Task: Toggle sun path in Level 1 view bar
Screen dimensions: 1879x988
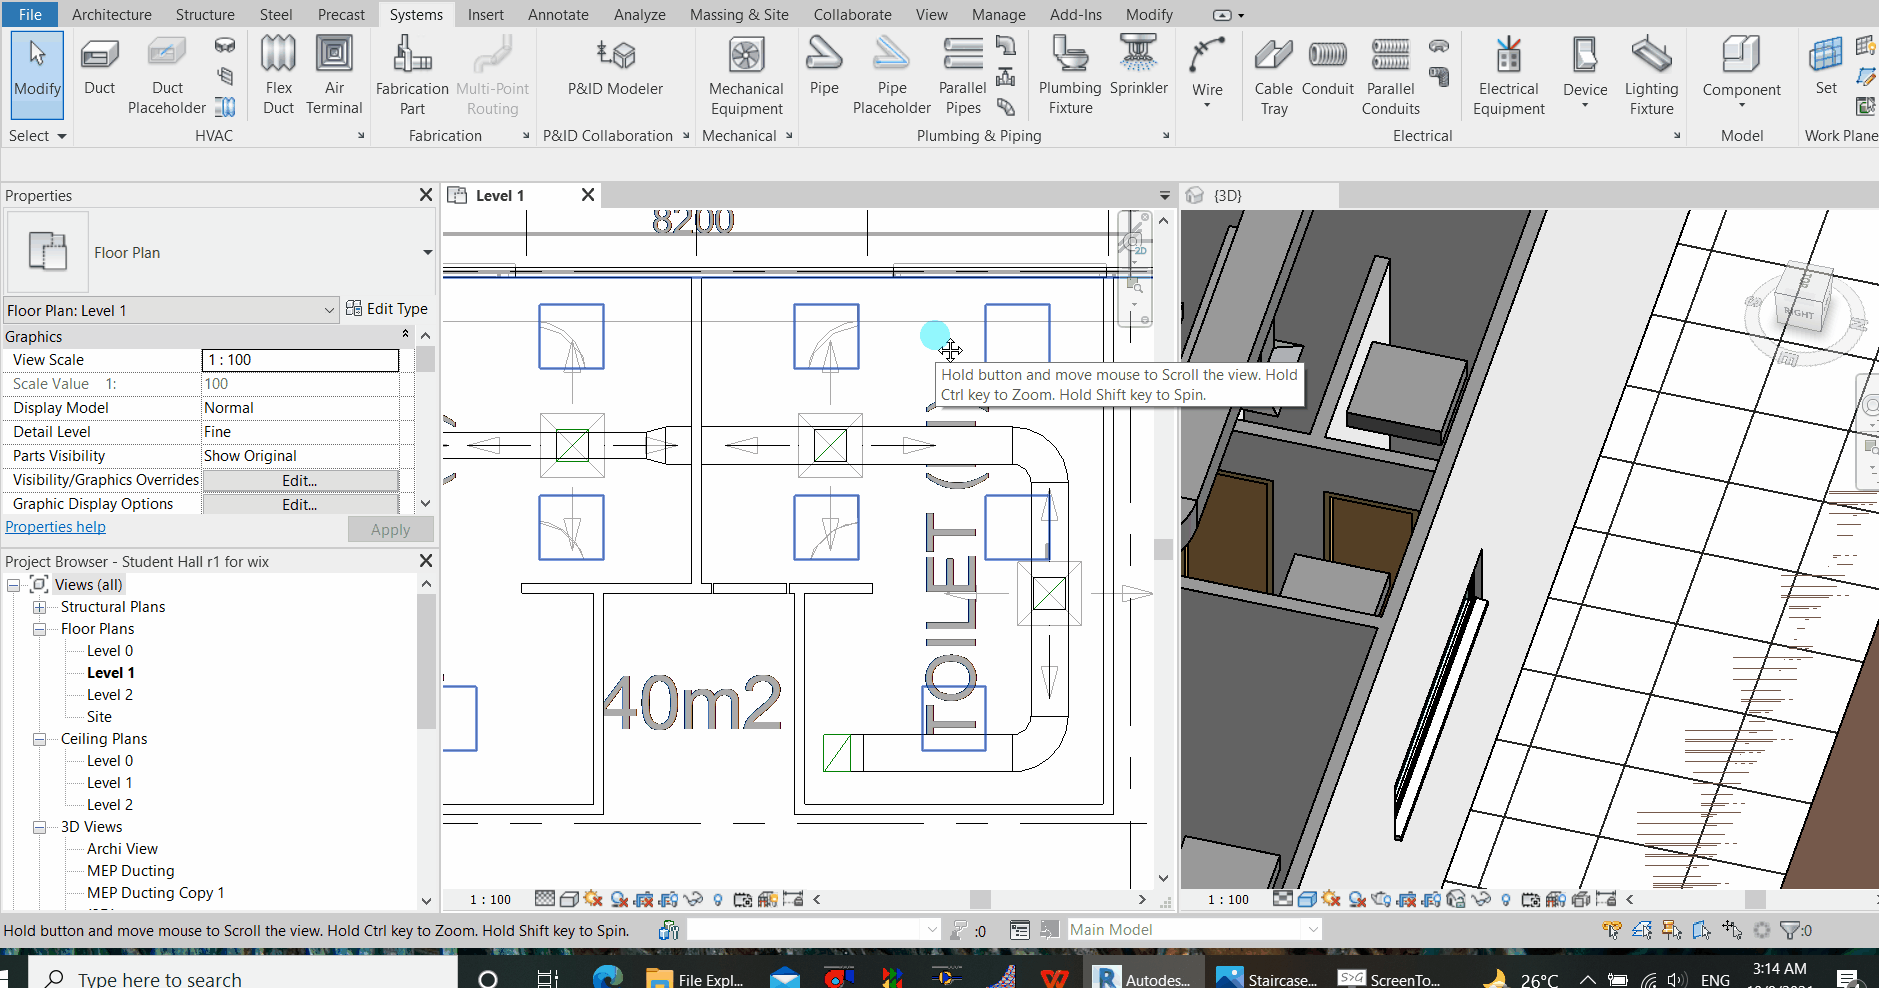Action: pos(594,899)
